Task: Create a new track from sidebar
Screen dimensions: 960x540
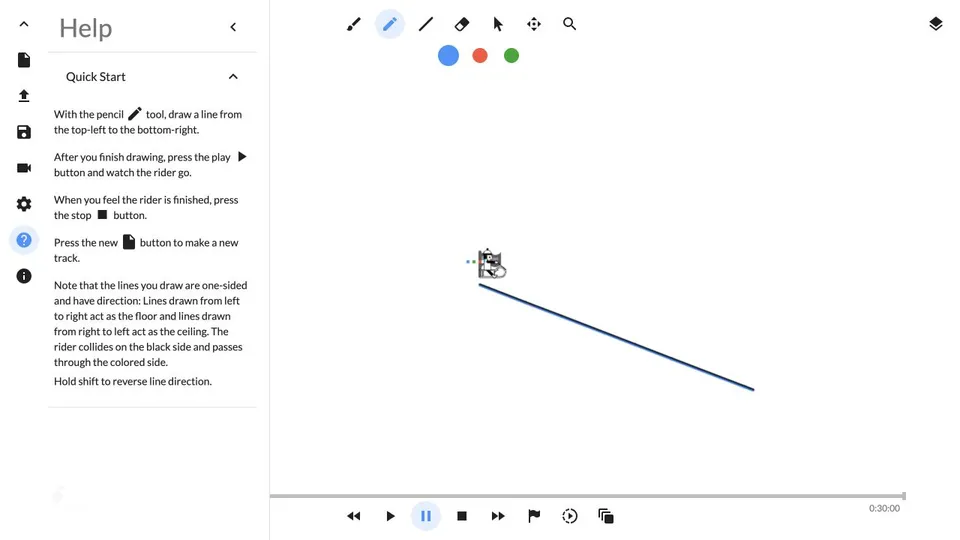Action: (24, 60)
